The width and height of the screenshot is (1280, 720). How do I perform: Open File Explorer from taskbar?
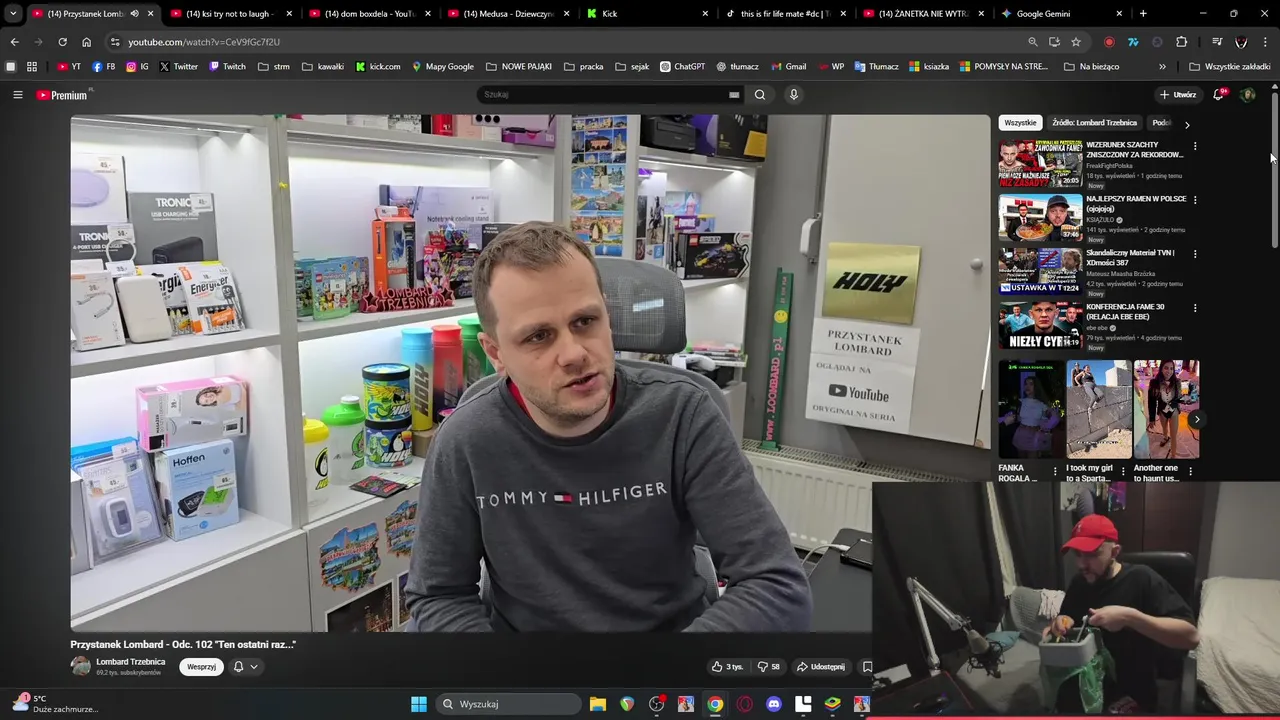[598, 704]
